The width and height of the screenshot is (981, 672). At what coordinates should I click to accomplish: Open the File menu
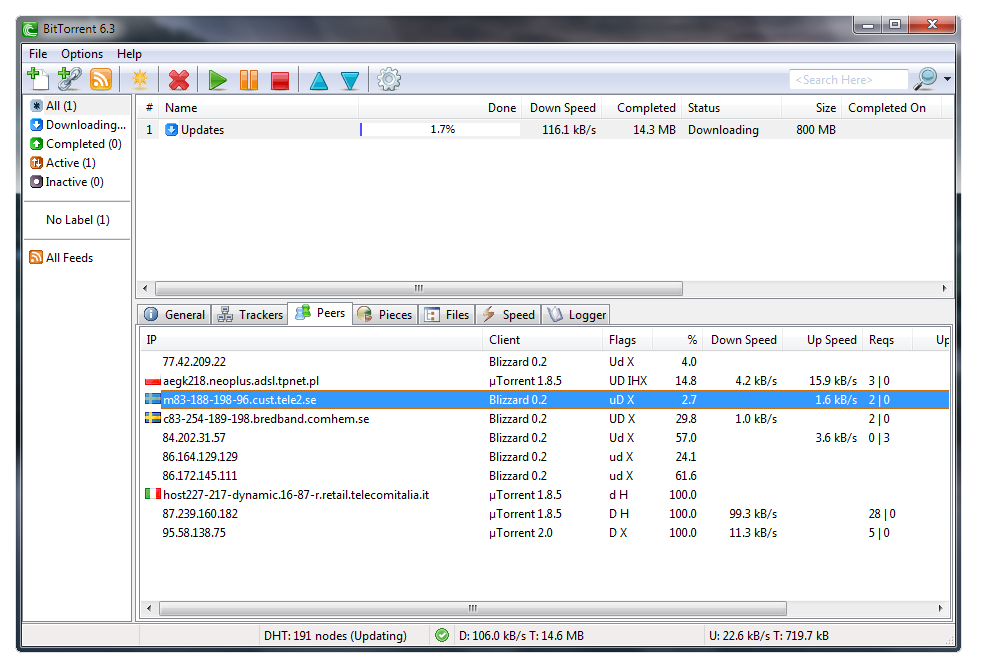38,54
